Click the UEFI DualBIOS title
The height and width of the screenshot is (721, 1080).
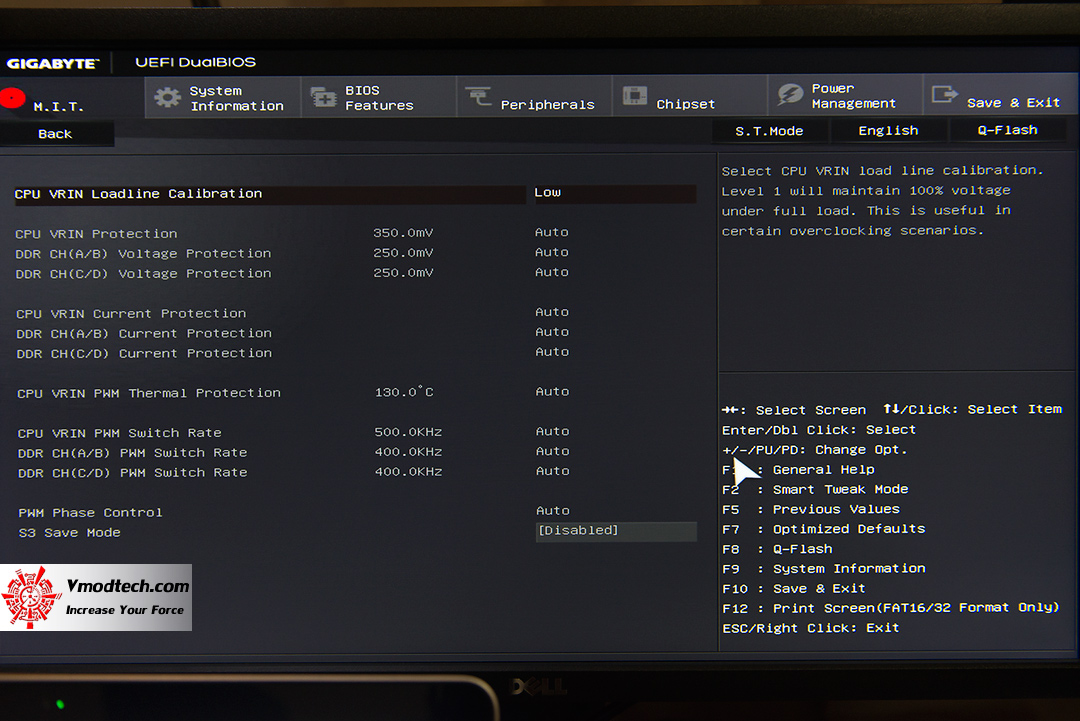pyautogui.click(x=196, y=62)
